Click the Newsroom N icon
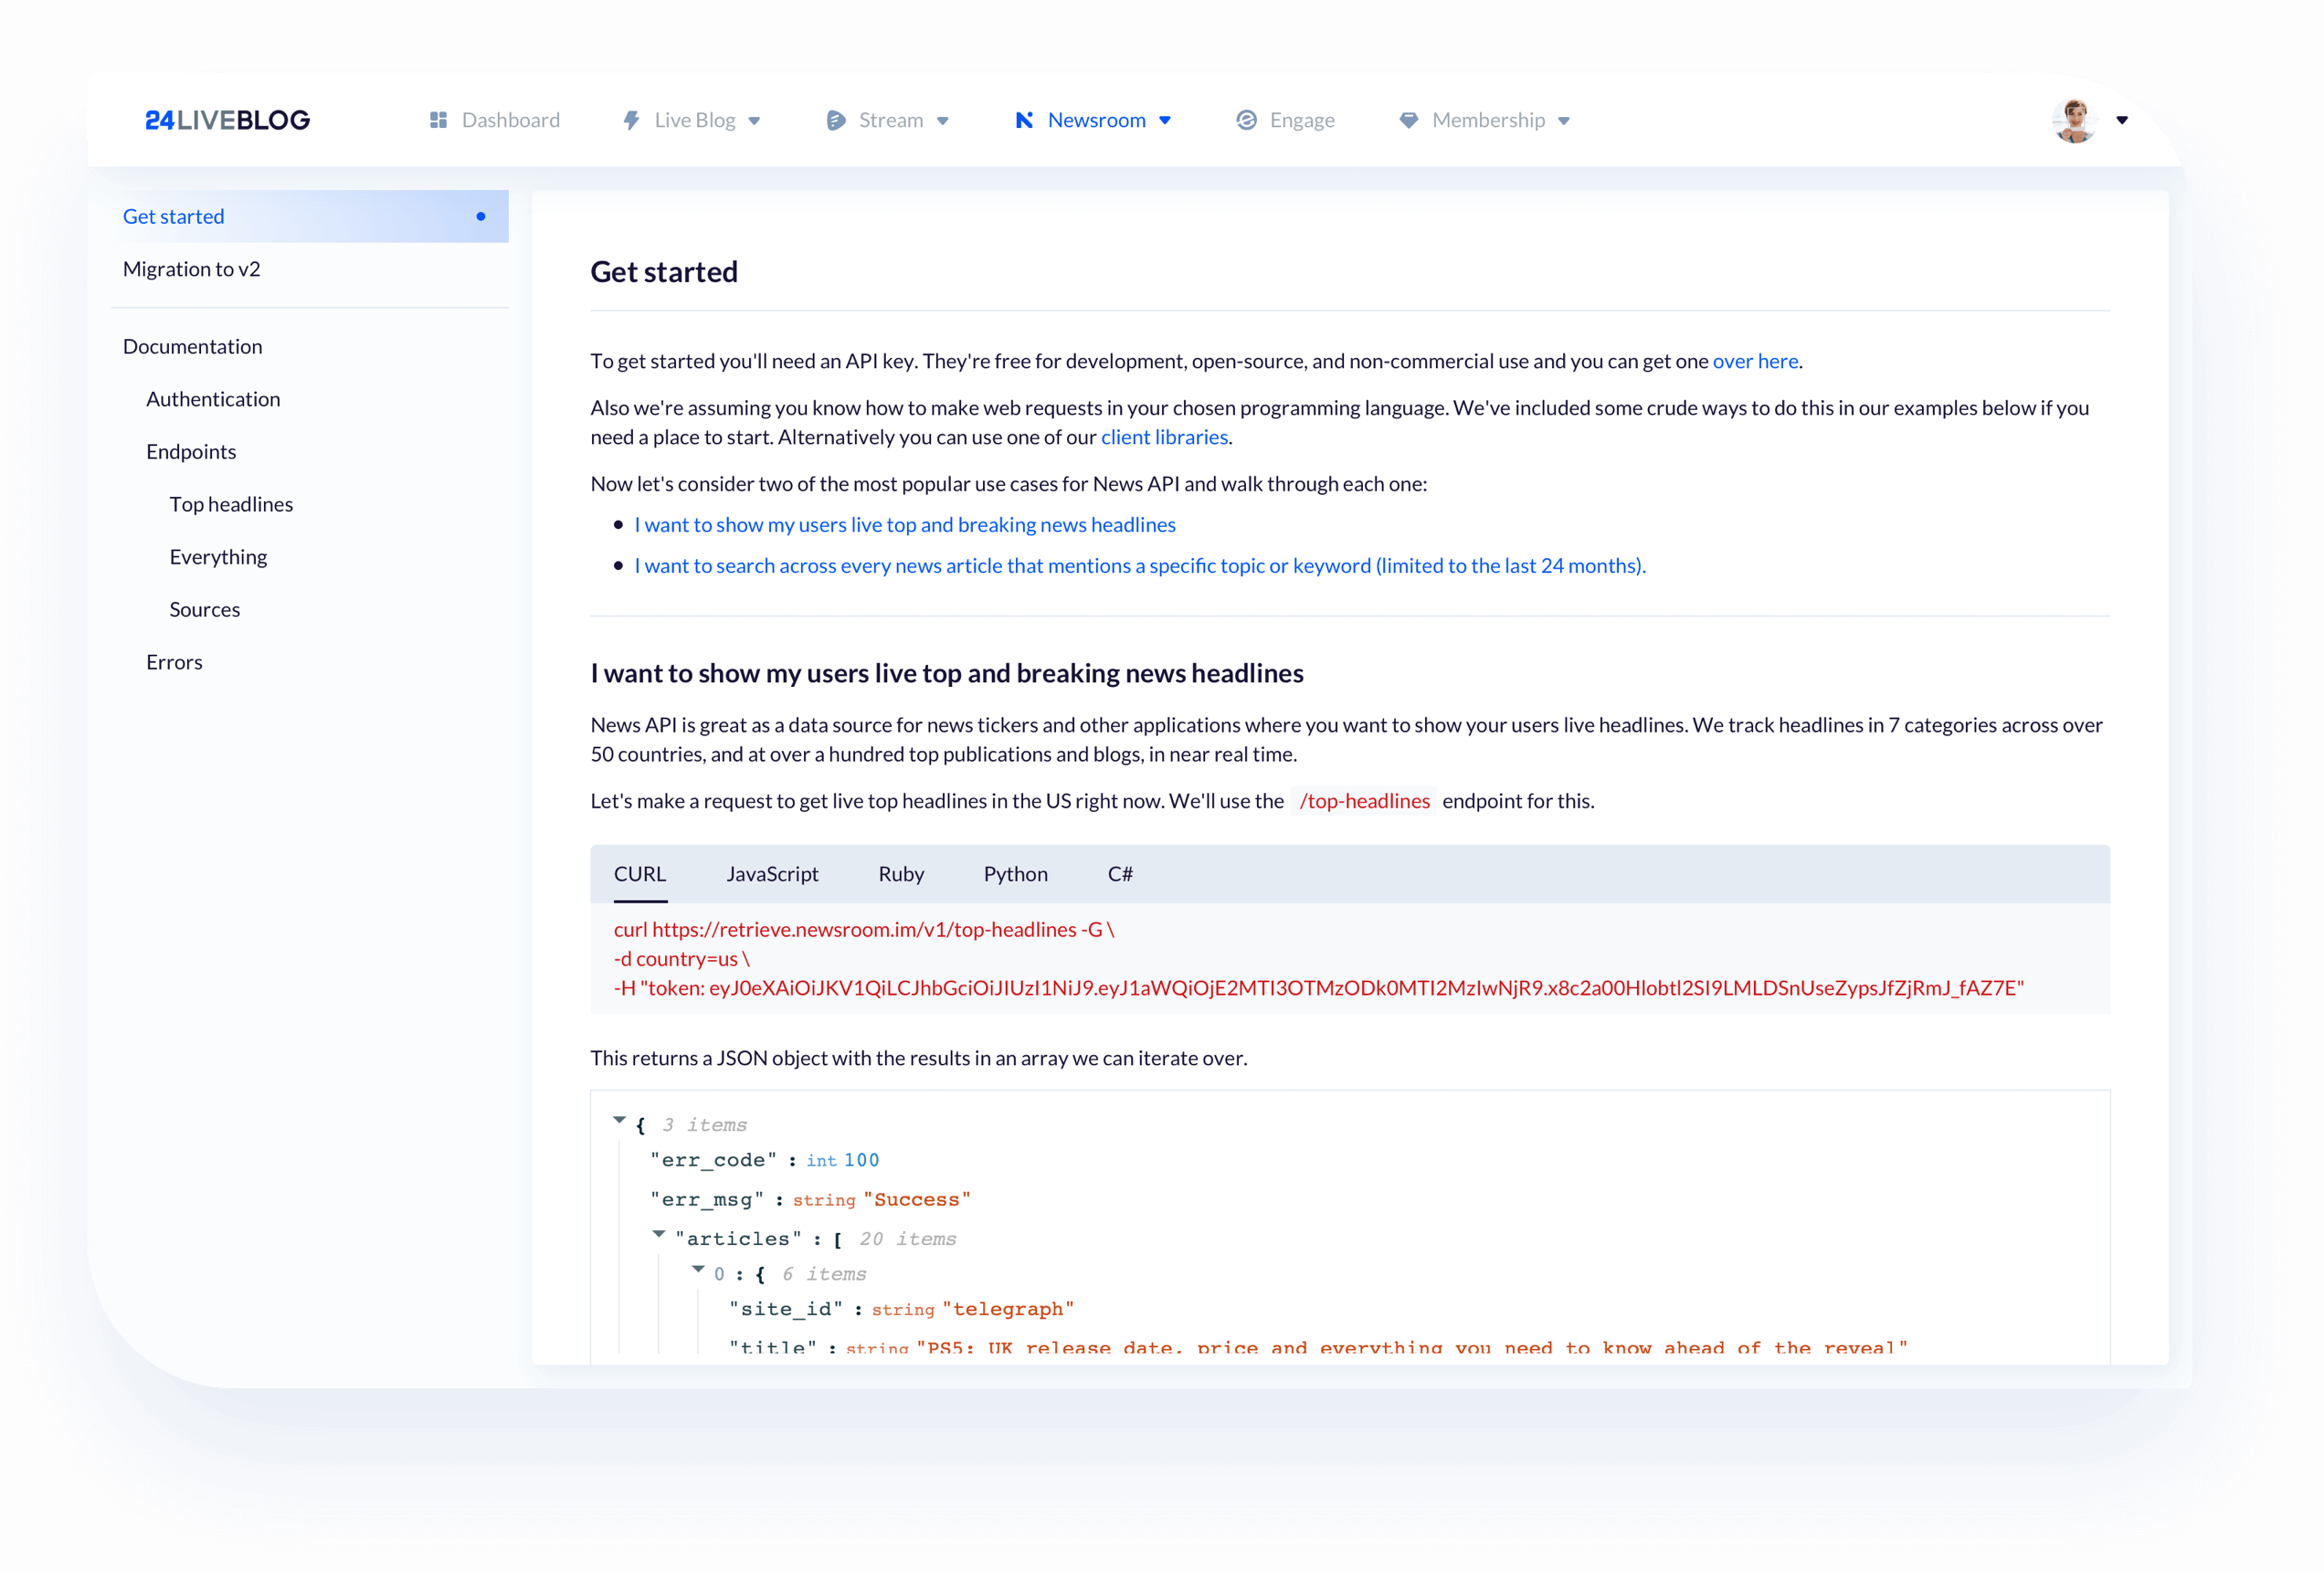The image size is (2324, 1571). (x=1024, y=120)
